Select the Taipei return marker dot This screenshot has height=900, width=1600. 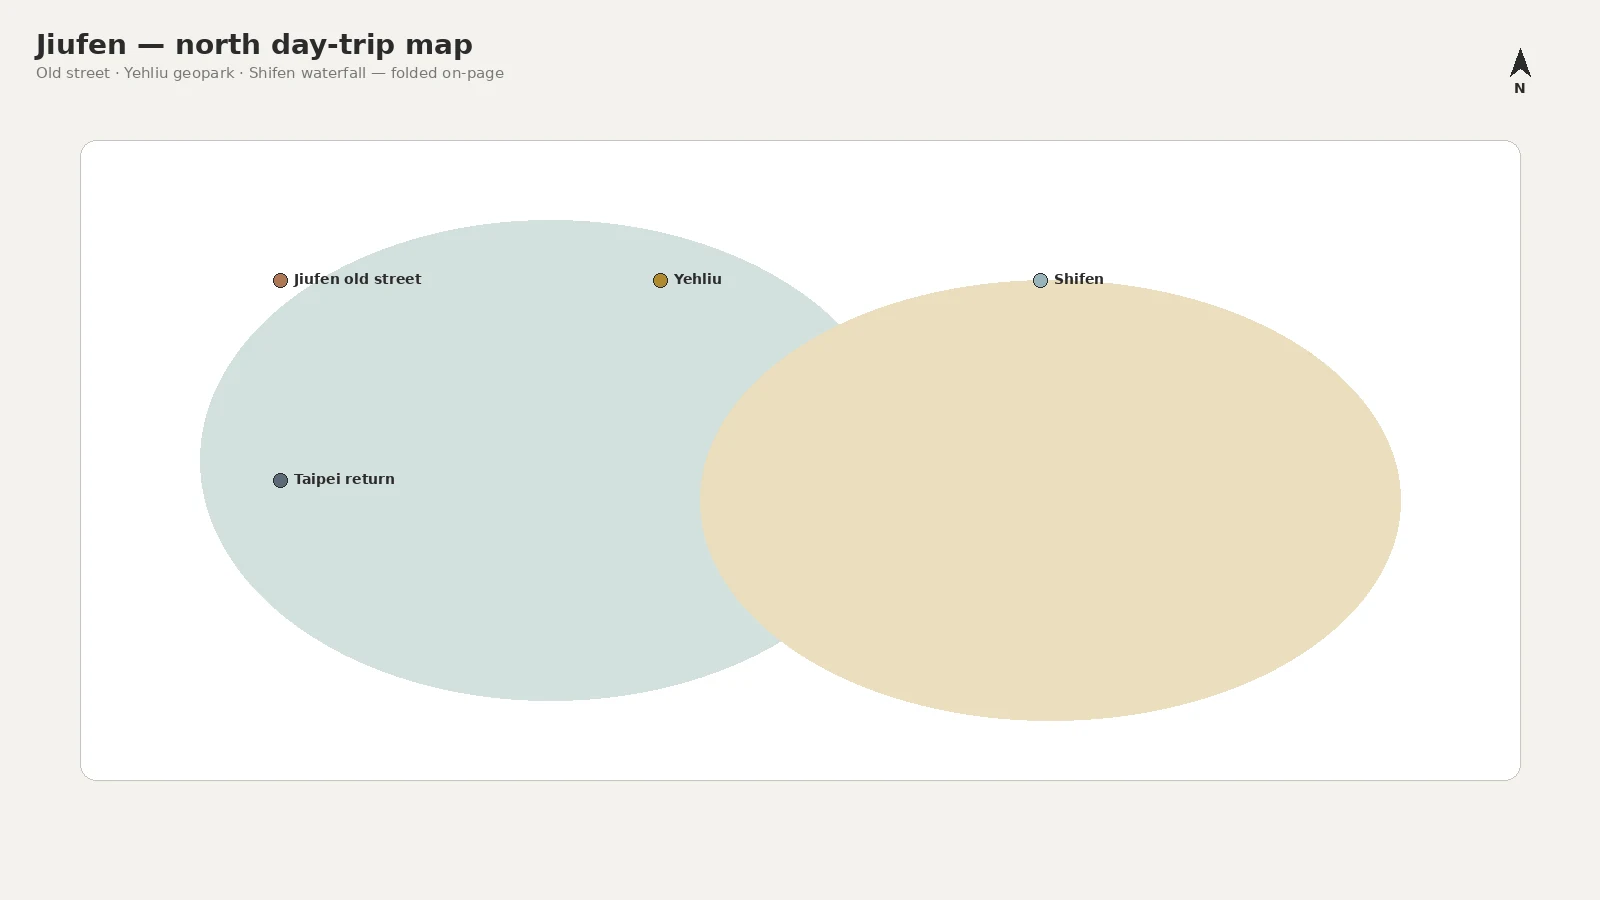tap(280, 480)
